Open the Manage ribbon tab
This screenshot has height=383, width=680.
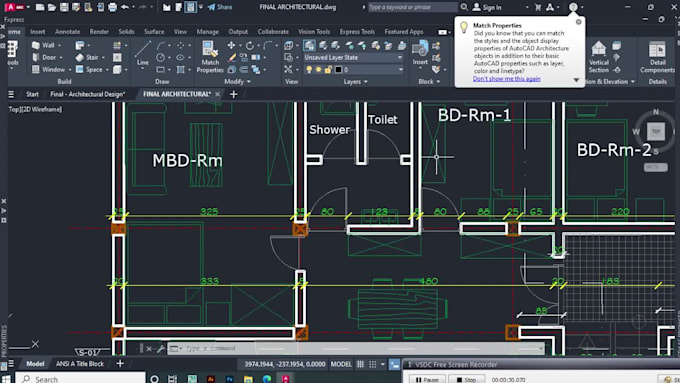(207, 32)
